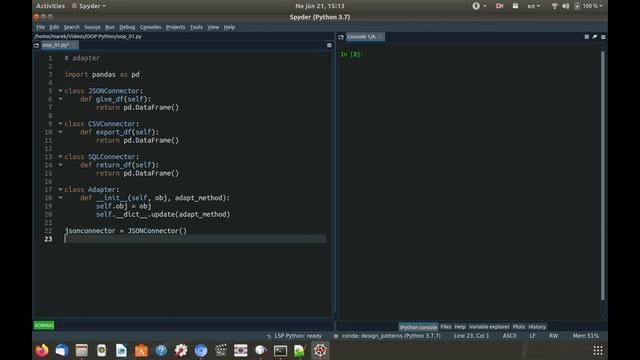Open the Terminal dock icon
Image resolution: width=640 pixels, height=360 pixels.
tap(280, 350)
